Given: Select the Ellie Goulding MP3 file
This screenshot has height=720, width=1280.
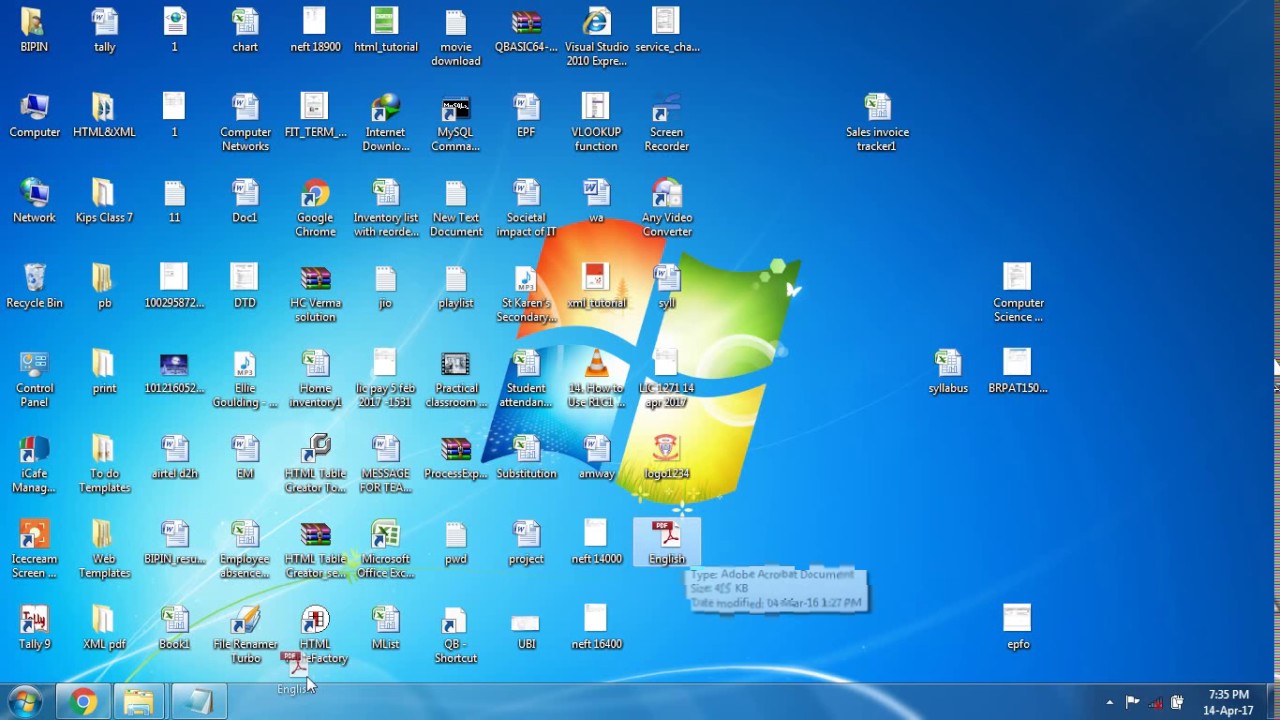Looking at the screenshot, I should pos(245,363).
